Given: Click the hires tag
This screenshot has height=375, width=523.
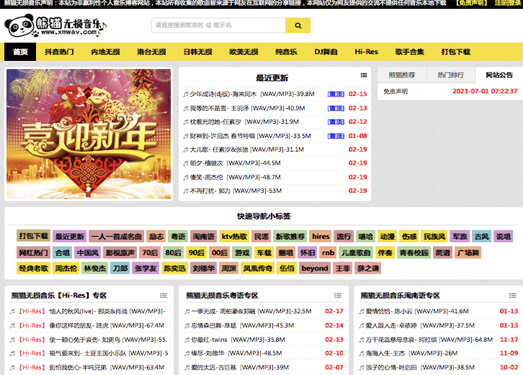Looking at the screenshot, I should [320, 237].
